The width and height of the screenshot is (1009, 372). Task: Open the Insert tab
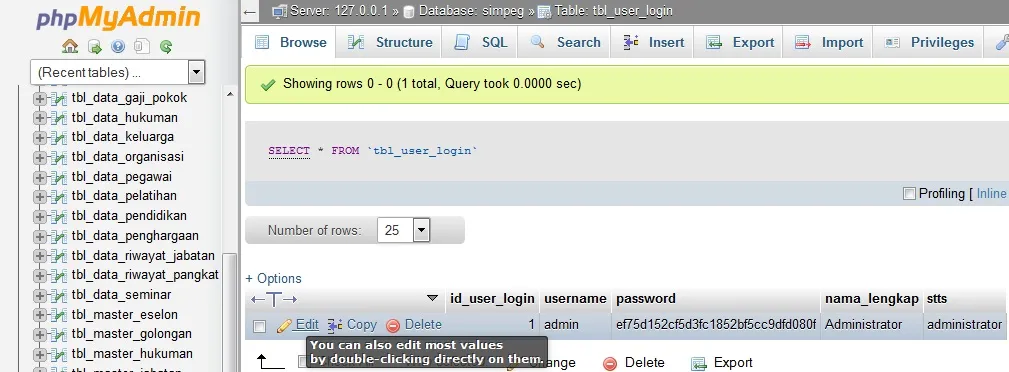(x=653, y=42)
